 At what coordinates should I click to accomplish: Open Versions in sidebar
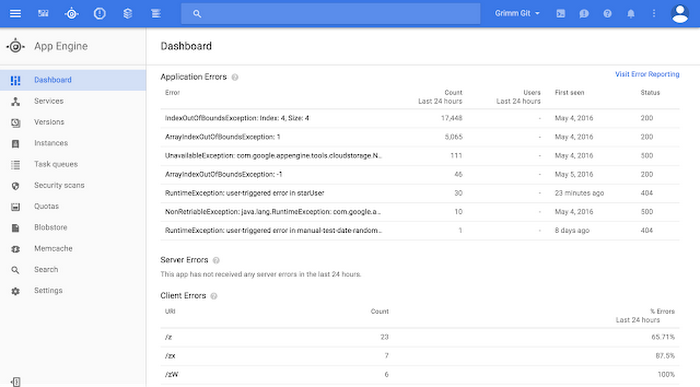click(73, 122)
